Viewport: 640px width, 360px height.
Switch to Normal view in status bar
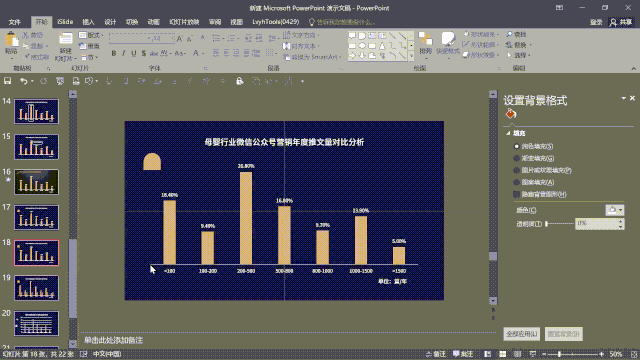[x=488, y=354]
